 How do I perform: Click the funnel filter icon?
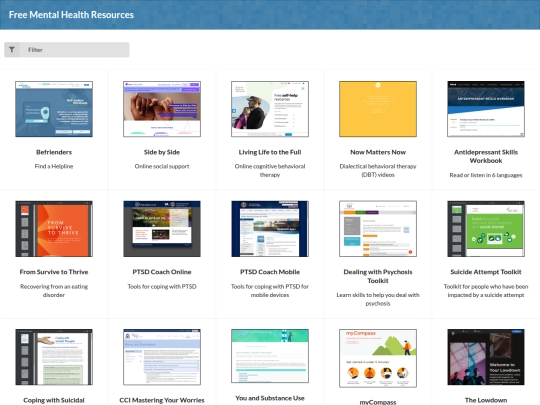tap(12, 50)
